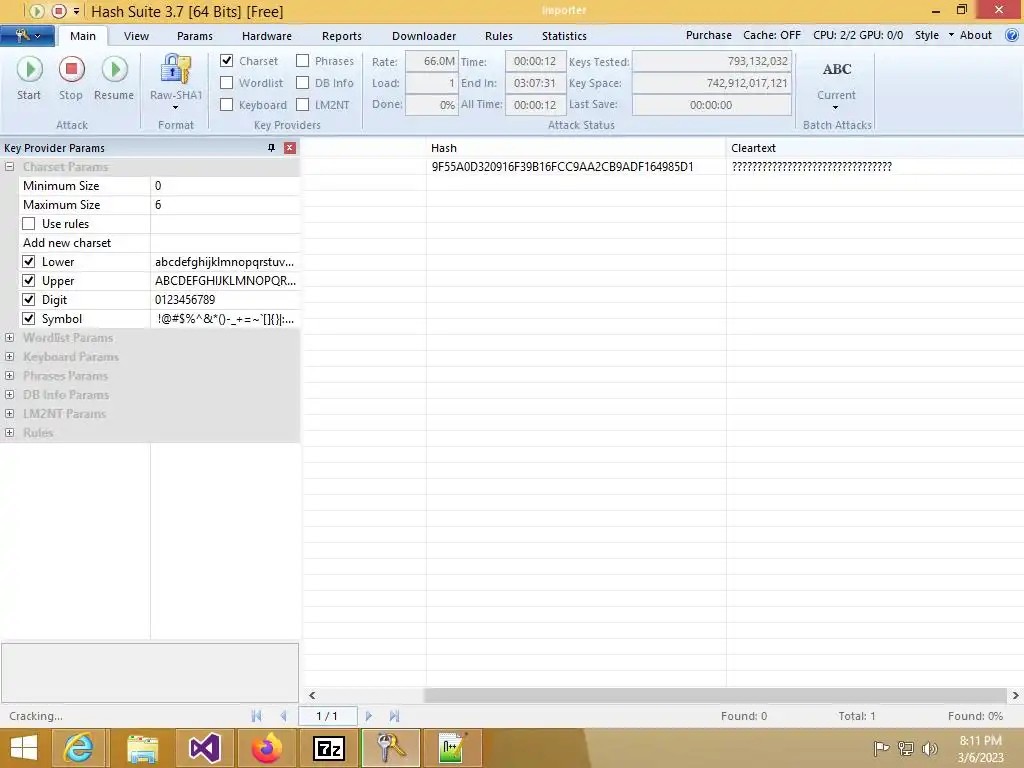Launch Internet Explorer from taskbar
This screenshot has height=768, width=1024.
click(78, 748)
